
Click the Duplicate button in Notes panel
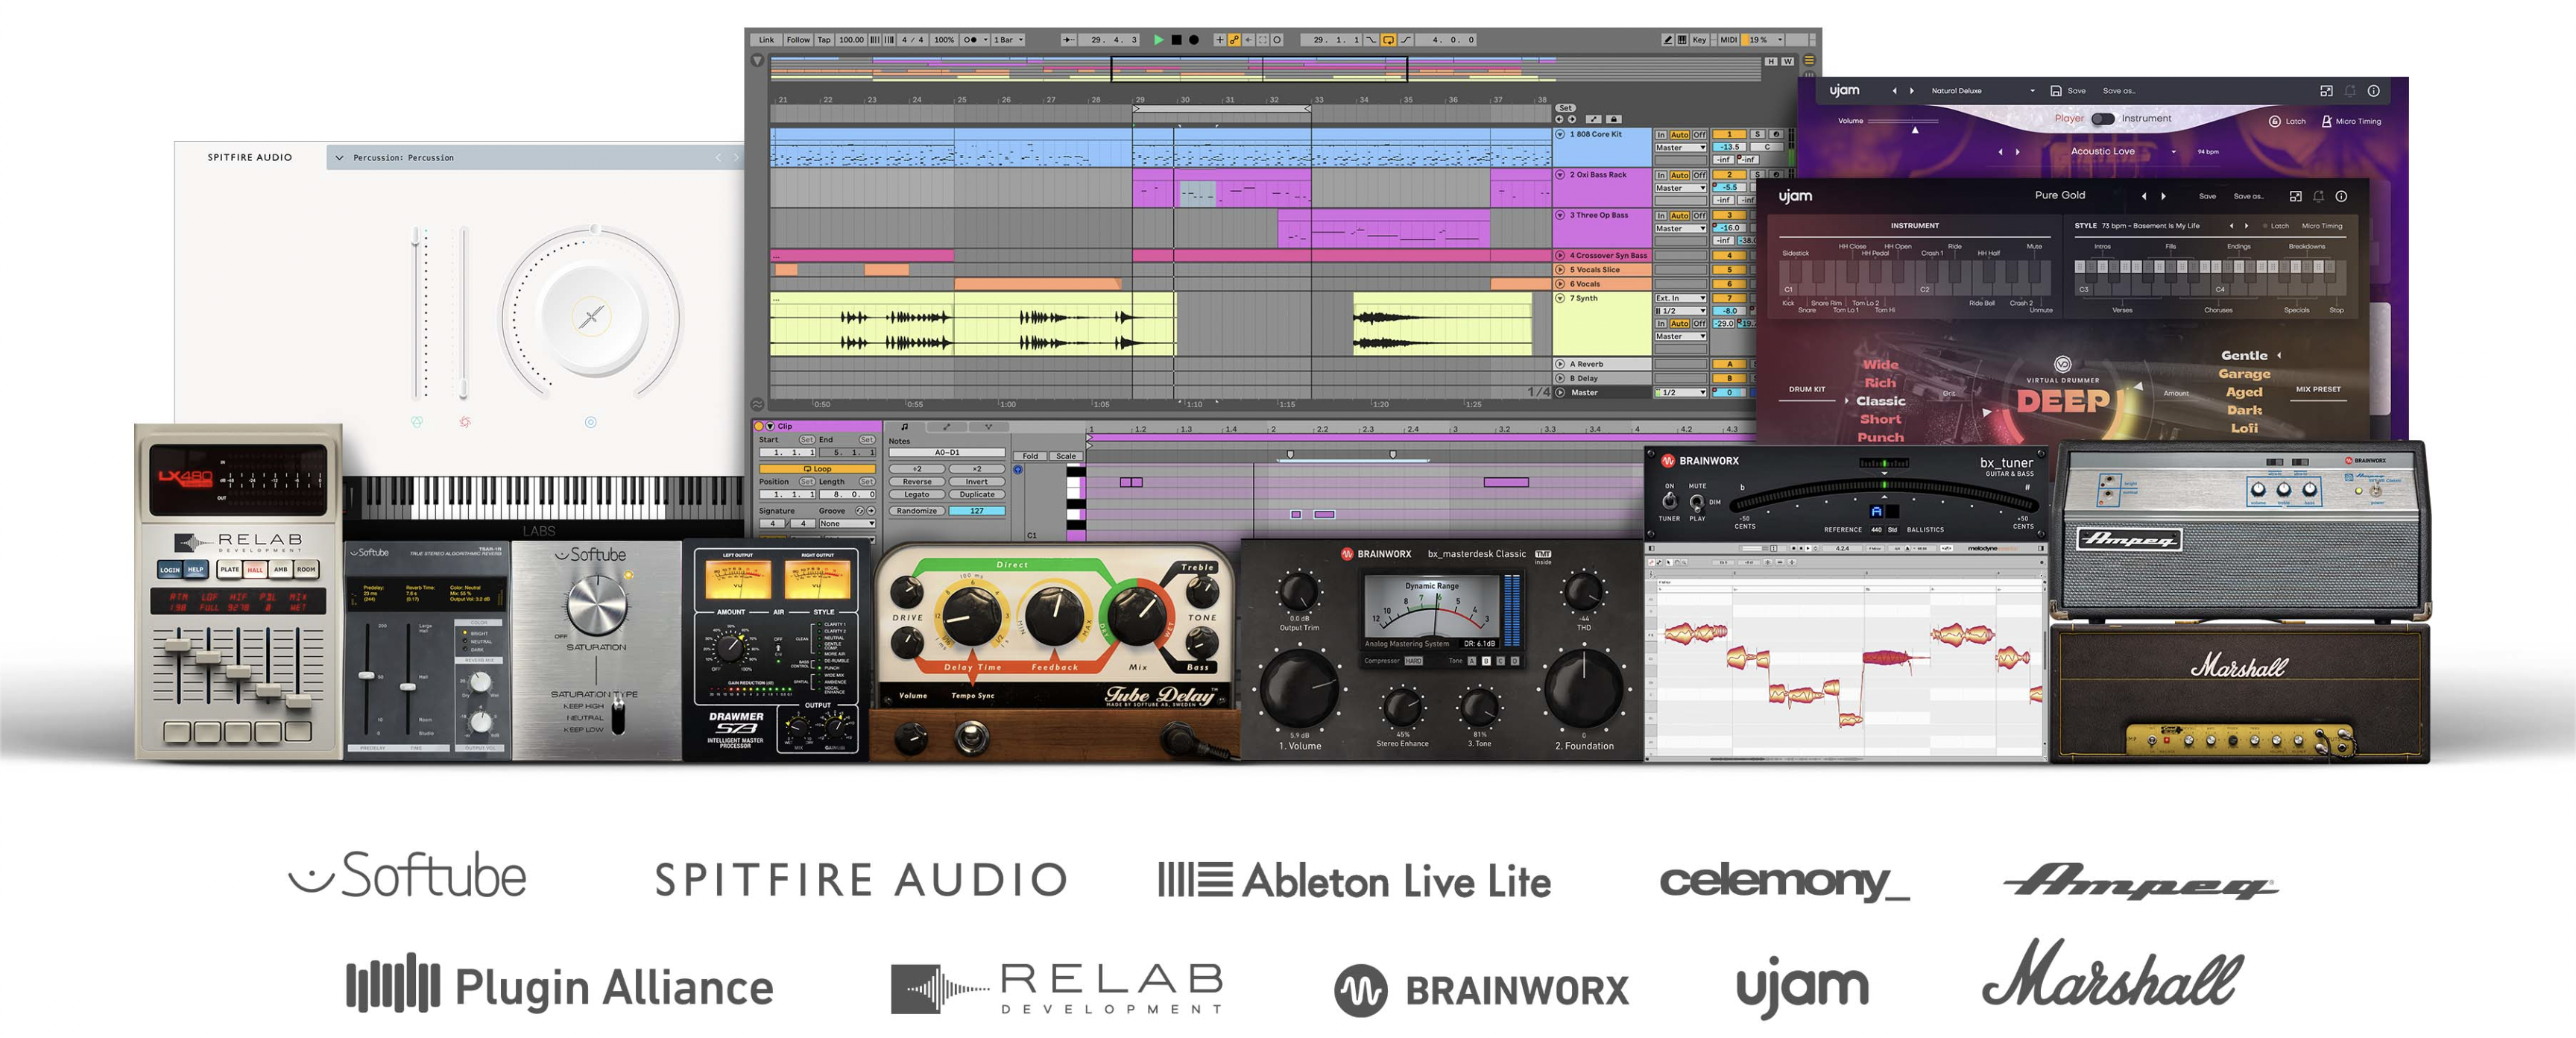[x=976, y=494]
